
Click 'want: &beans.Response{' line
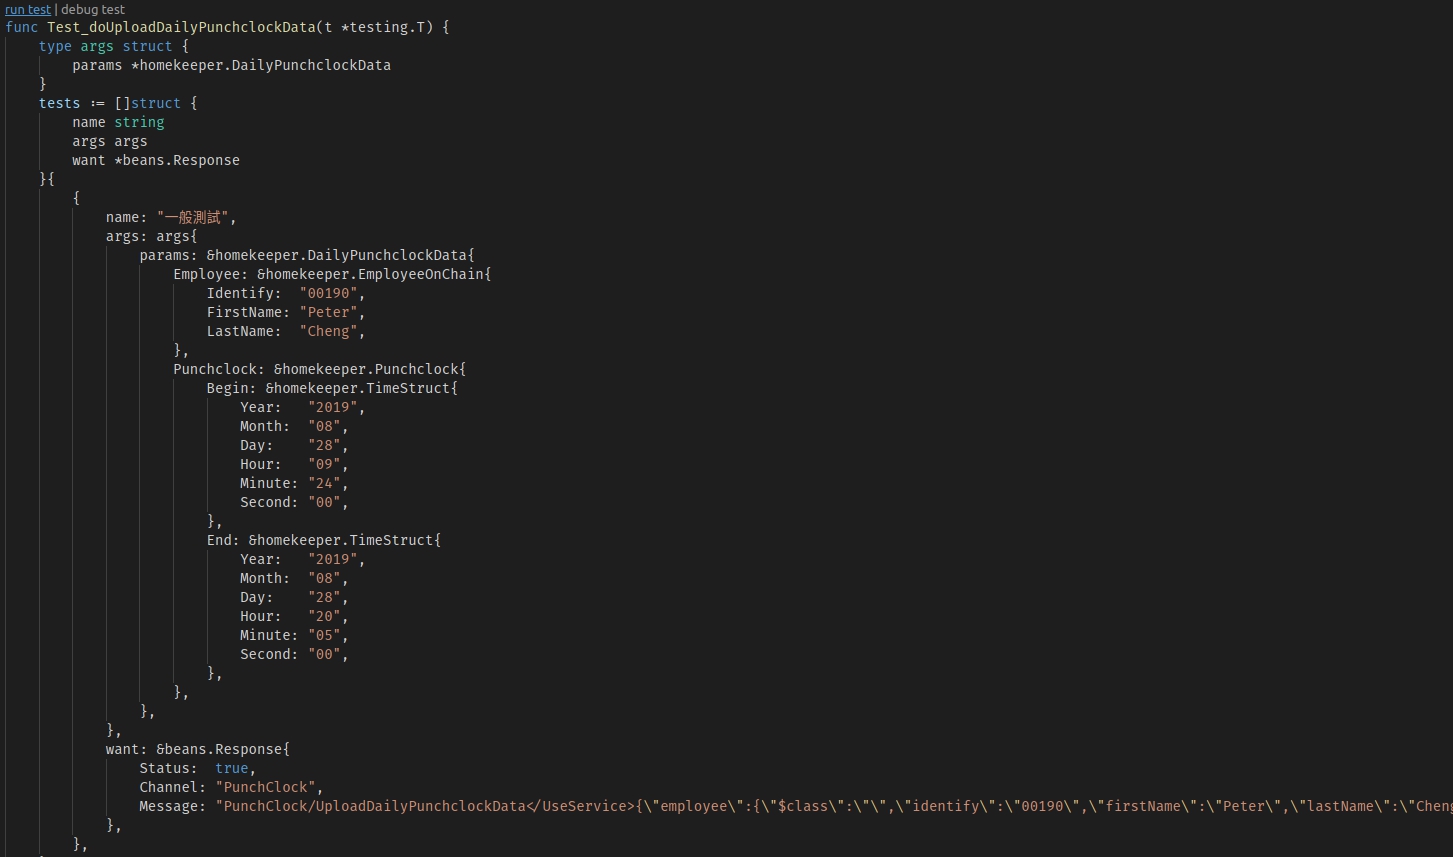198,749
